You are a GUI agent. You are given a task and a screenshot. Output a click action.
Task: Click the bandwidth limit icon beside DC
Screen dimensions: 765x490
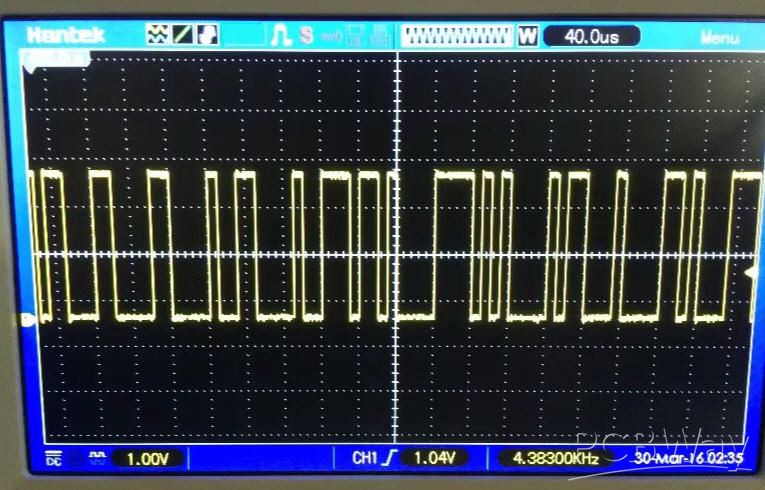[x=97, y=457]
